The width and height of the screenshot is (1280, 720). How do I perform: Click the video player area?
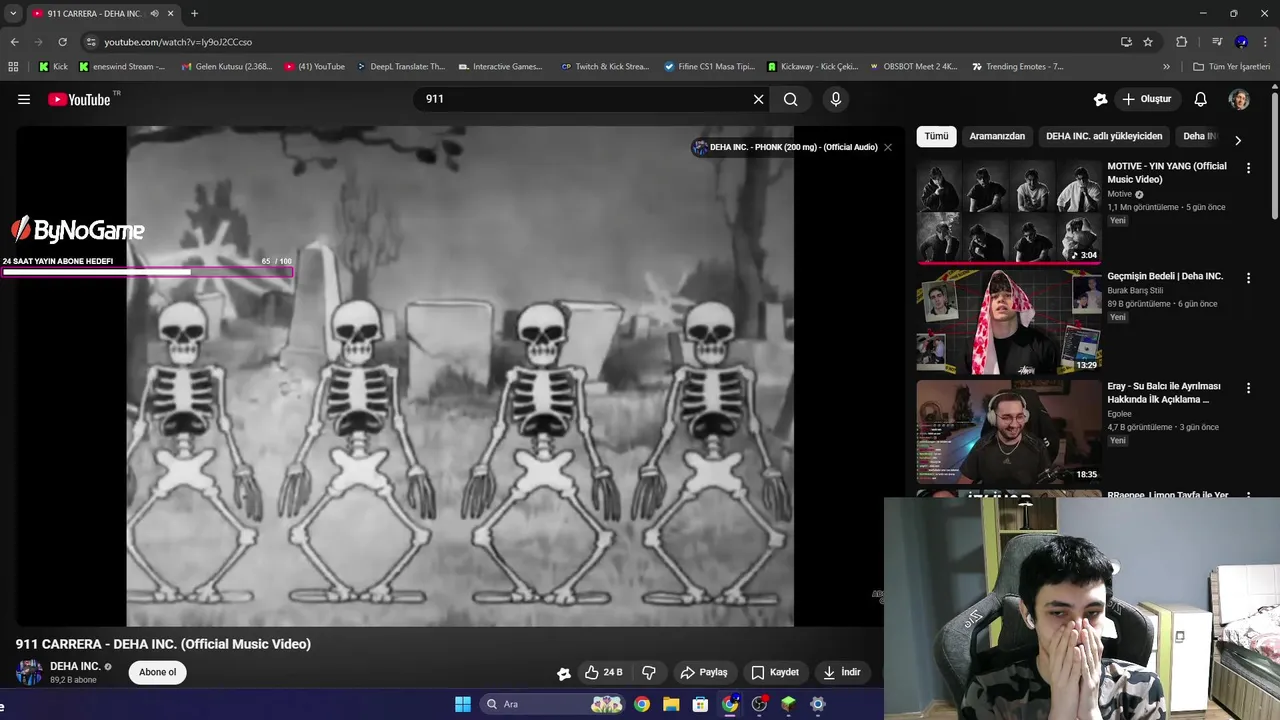(x=460, y=376)
